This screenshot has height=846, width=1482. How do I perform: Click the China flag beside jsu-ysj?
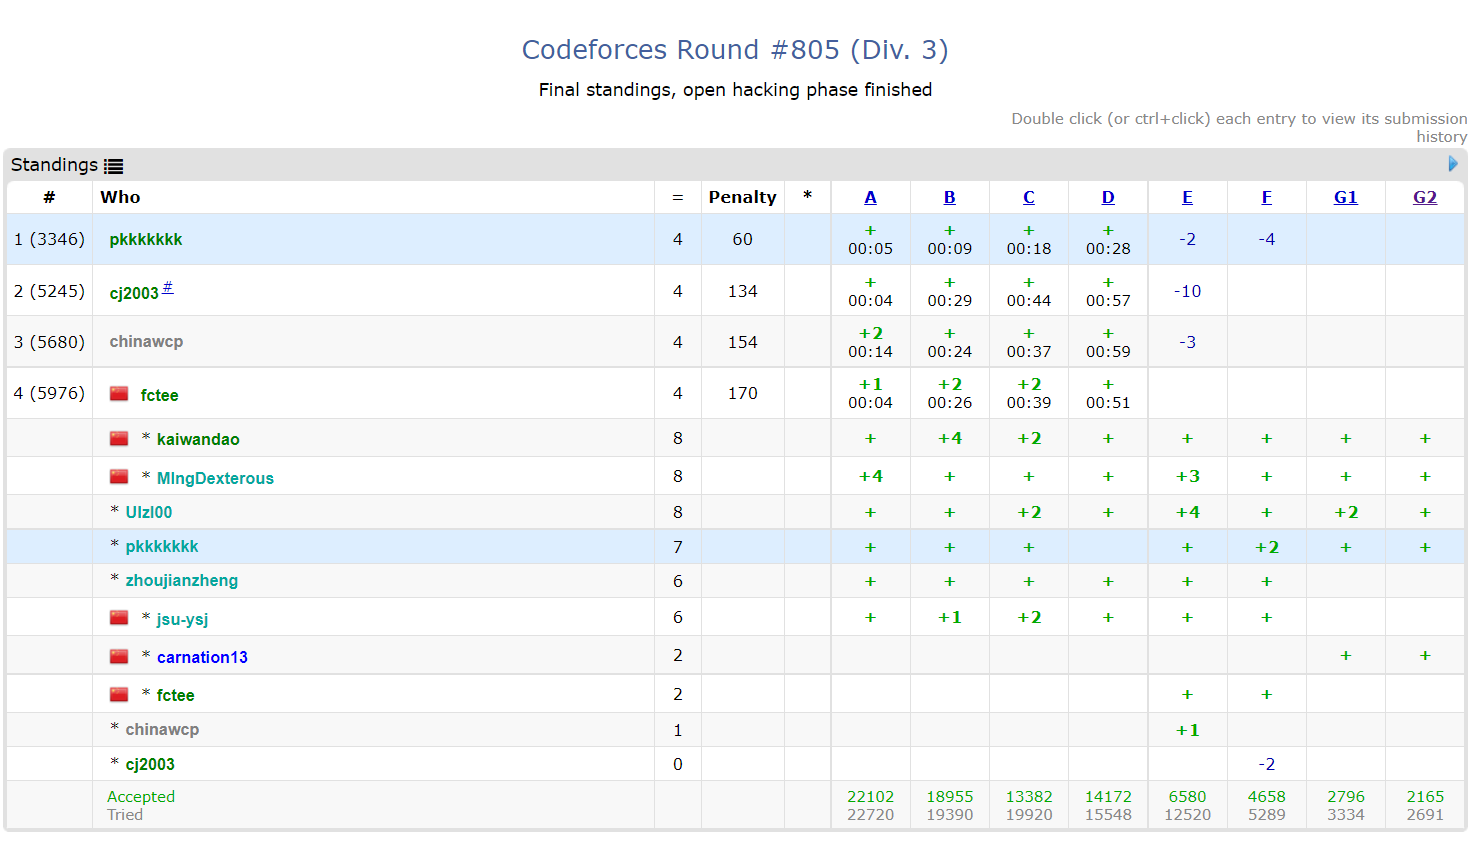click(x=119, y=618)
